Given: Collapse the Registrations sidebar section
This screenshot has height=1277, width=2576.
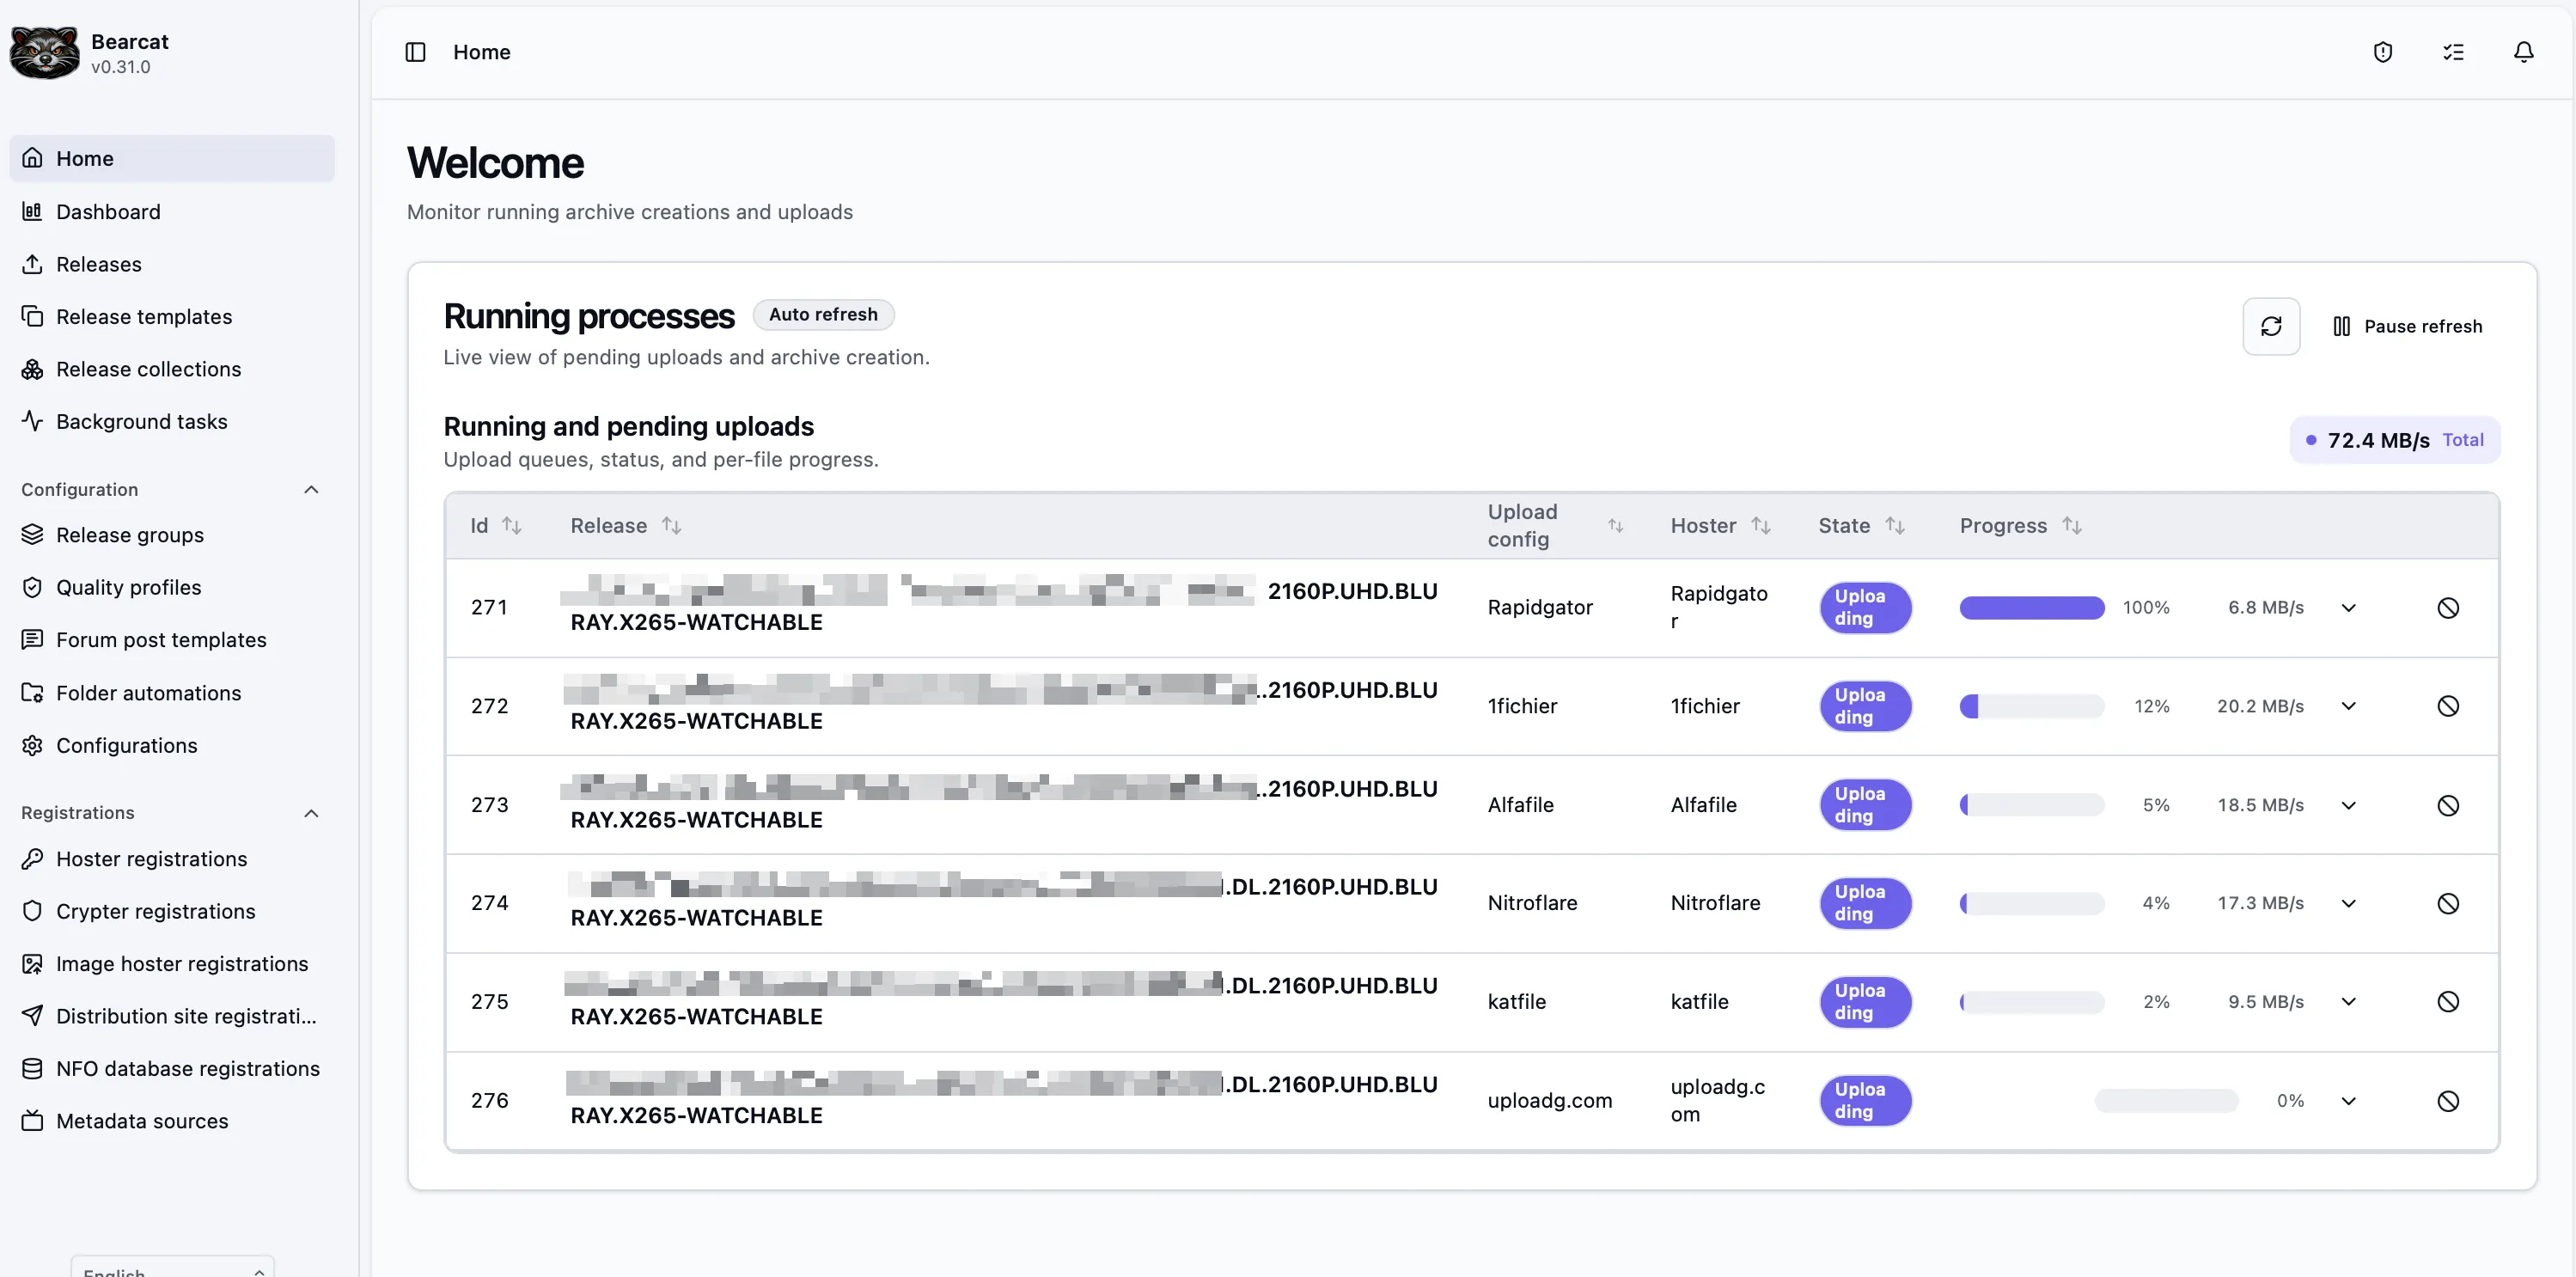Looking at the screenshot, I should click(311, 813).
